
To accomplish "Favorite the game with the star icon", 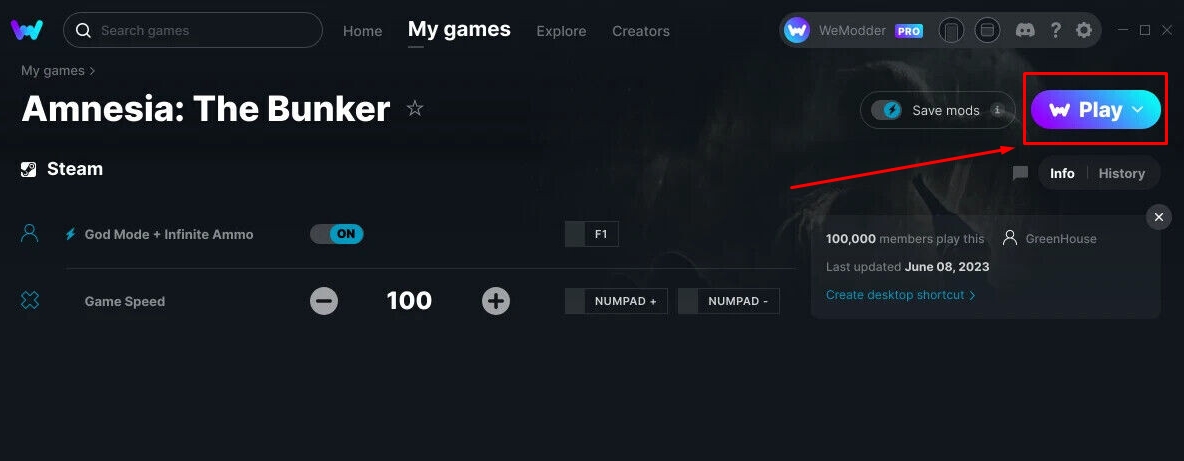I will tap(415, 109).
